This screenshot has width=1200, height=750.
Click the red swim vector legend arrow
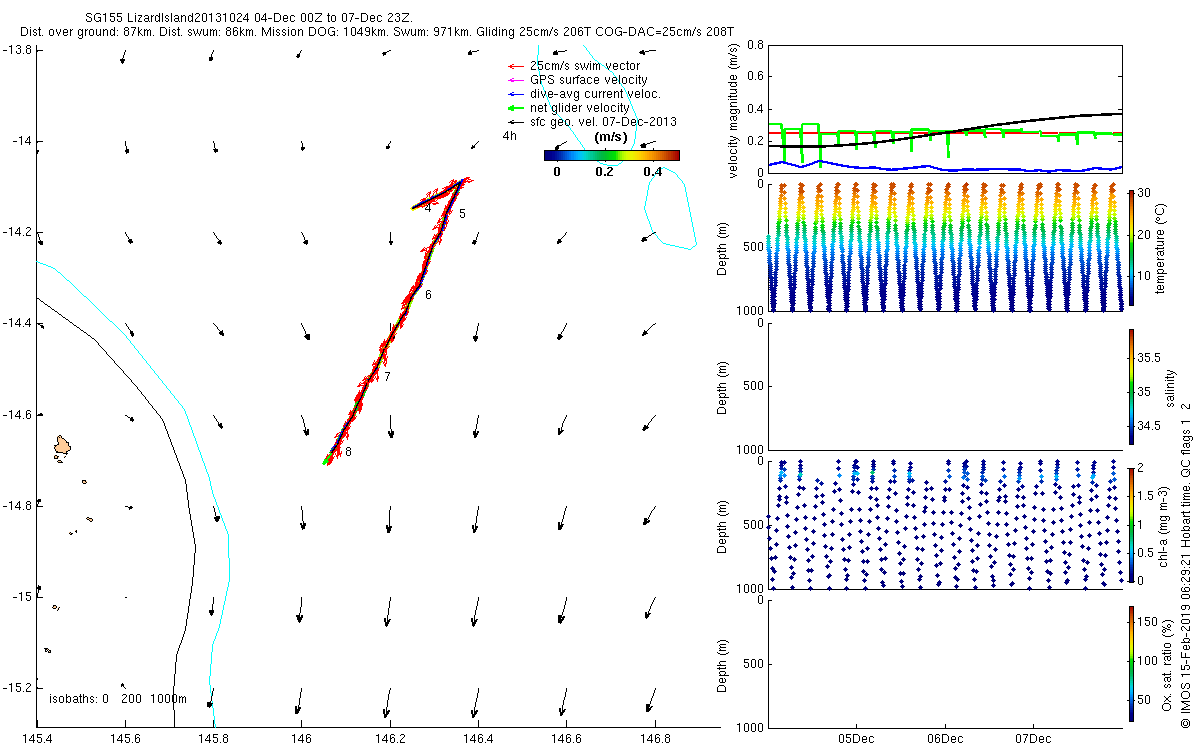click(x=516, y=66)
